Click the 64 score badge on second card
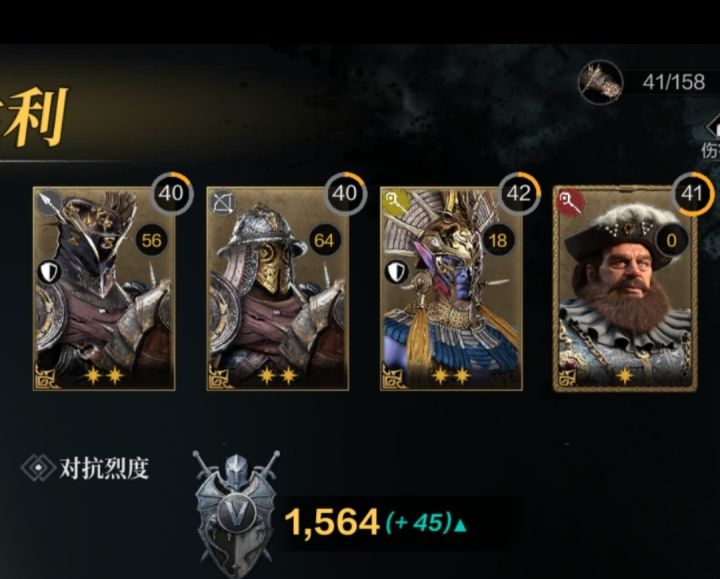This screenshot has width=720, height=579. (324, 240)
